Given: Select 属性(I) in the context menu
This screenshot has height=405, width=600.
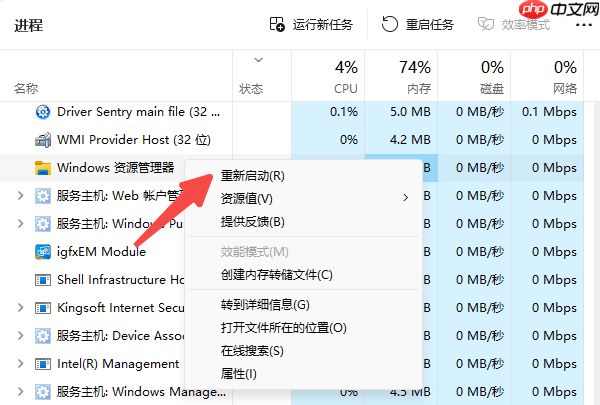Looking at the screenshot, I should pyautogui.click(x=238, y=374).
